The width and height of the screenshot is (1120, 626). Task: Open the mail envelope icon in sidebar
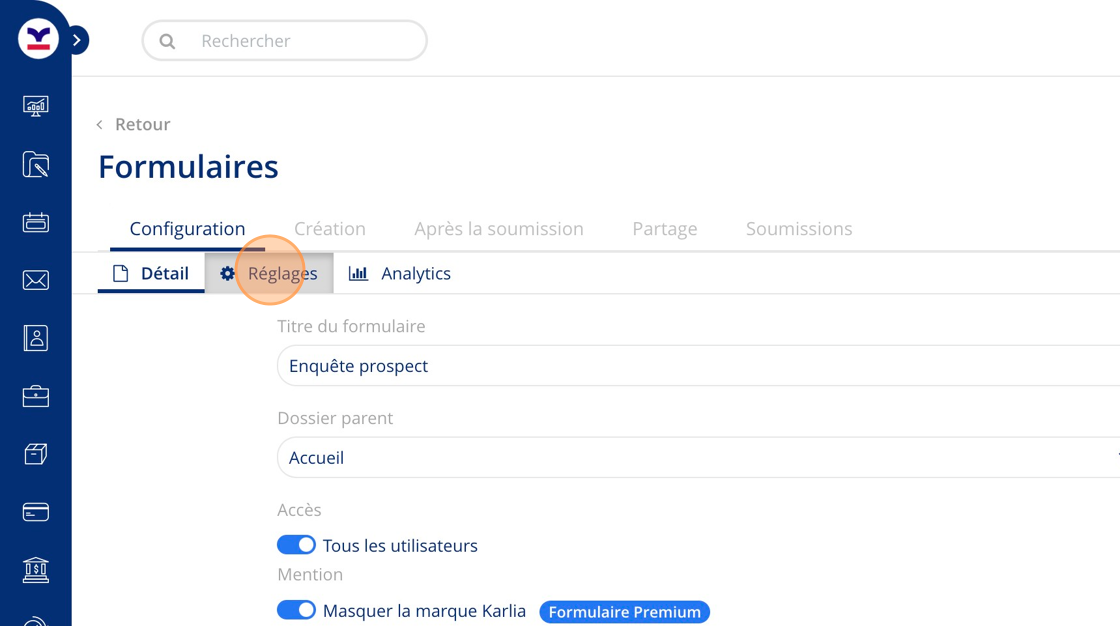pyautogui.click(x=36, y=280)
